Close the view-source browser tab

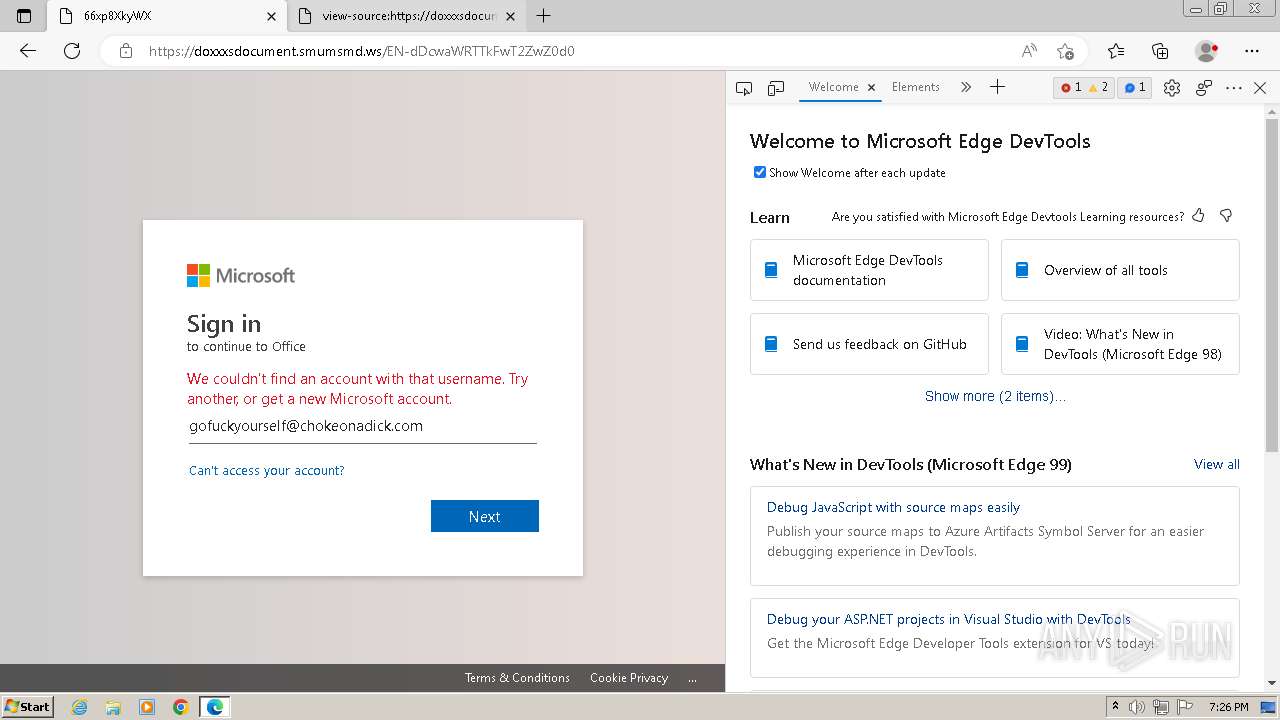pos(510,16)
